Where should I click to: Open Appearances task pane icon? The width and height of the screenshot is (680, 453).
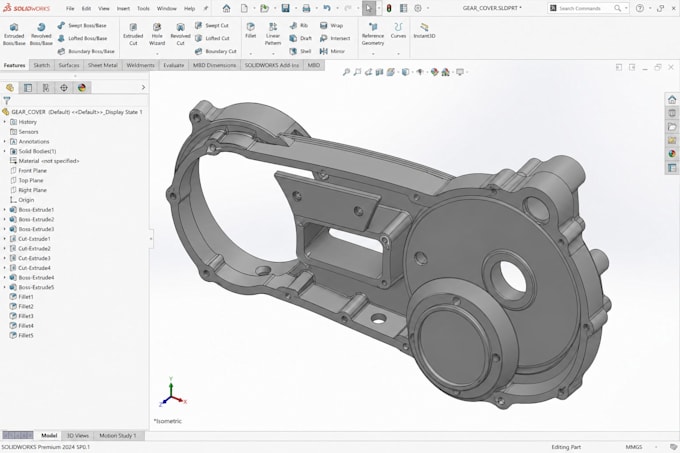coord(672,153)
